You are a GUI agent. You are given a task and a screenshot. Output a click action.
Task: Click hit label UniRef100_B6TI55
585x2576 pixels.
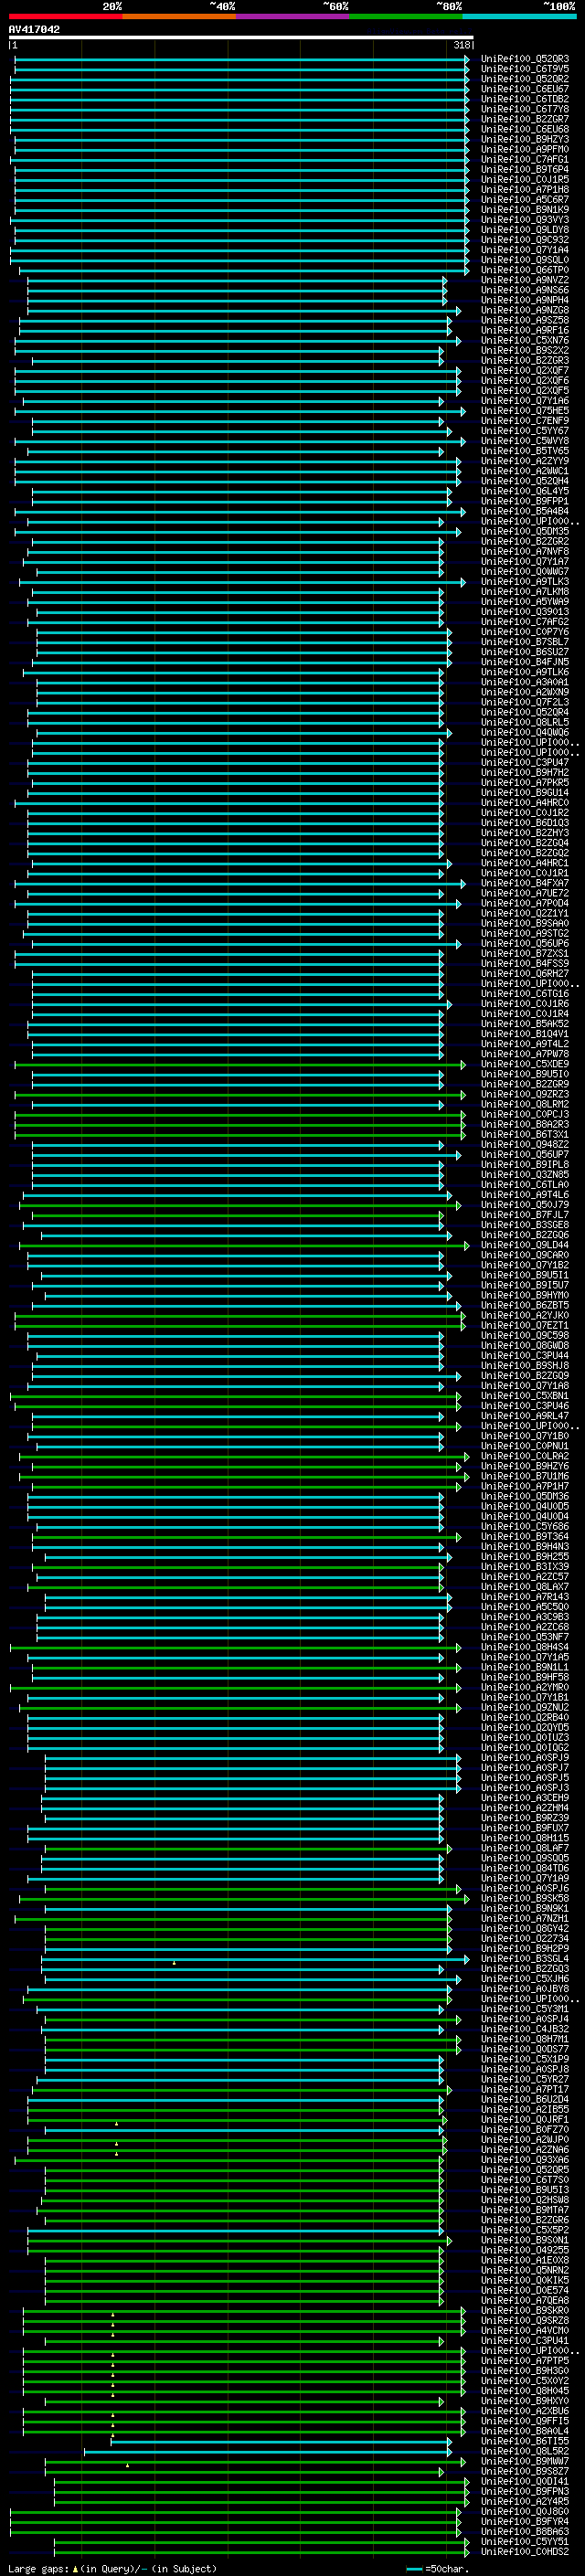pos(525,2441)
